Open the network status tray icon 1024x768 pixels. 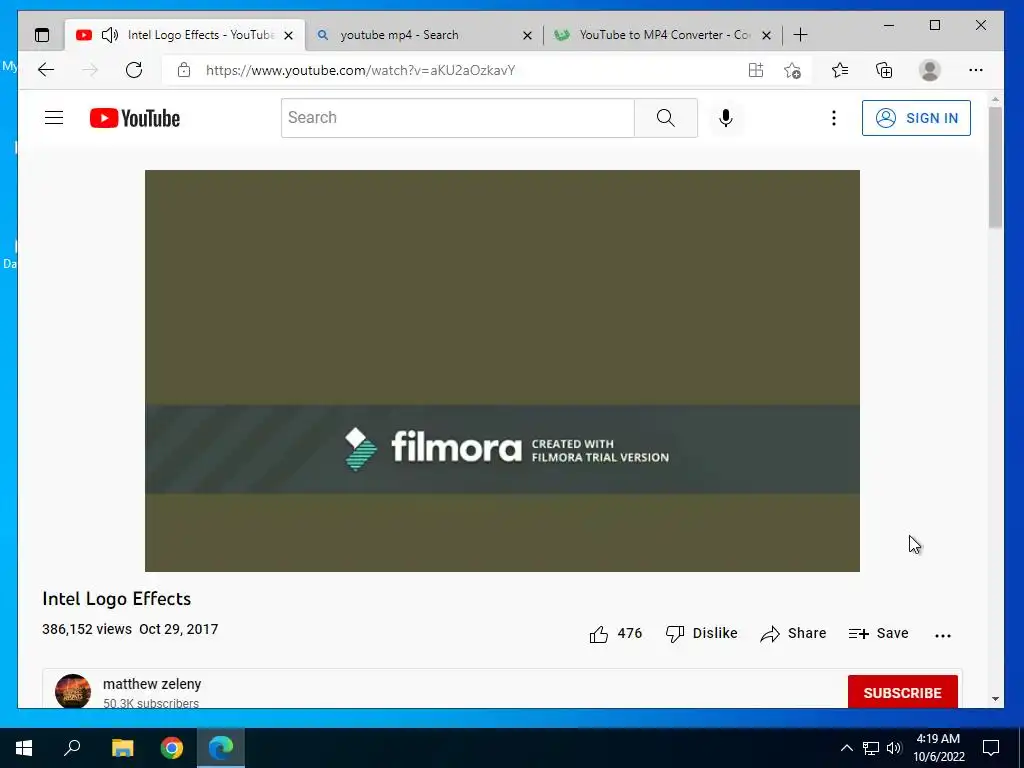[871, 748]
